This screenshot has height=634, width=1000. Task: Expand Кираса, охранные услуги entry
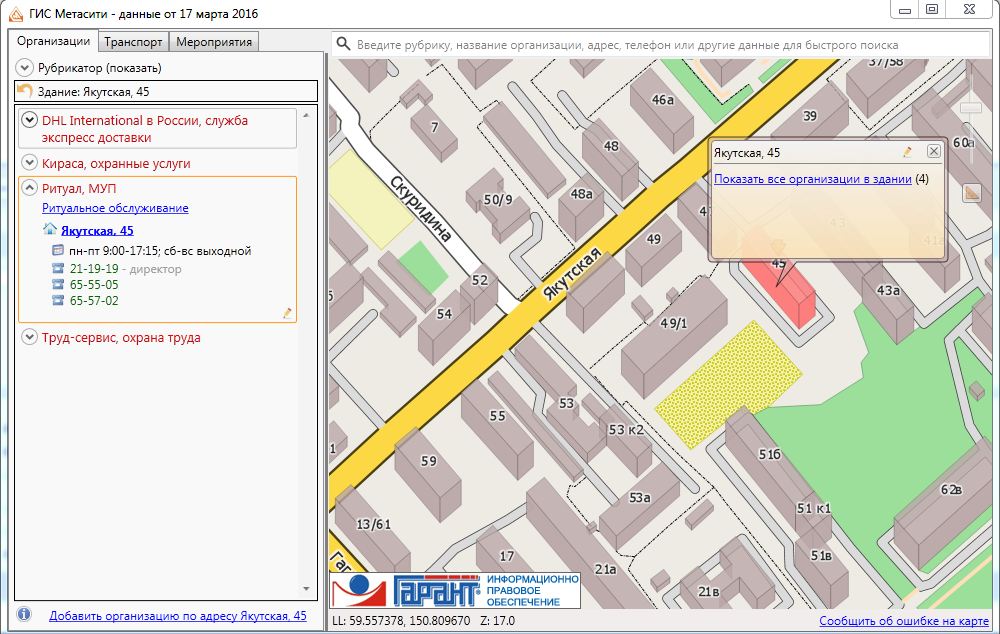28,163
